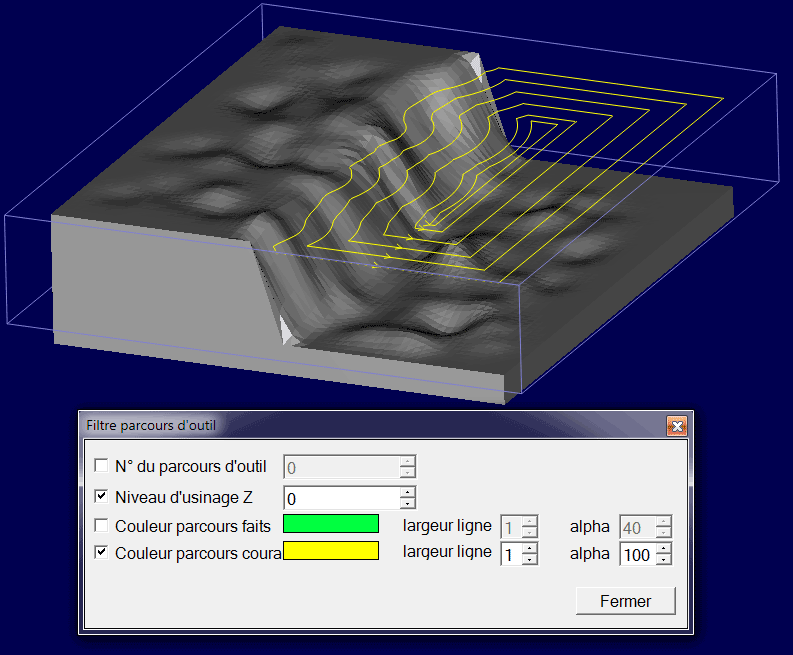
Task: Click the Fermer button
Action: click(x=626, y=601)
